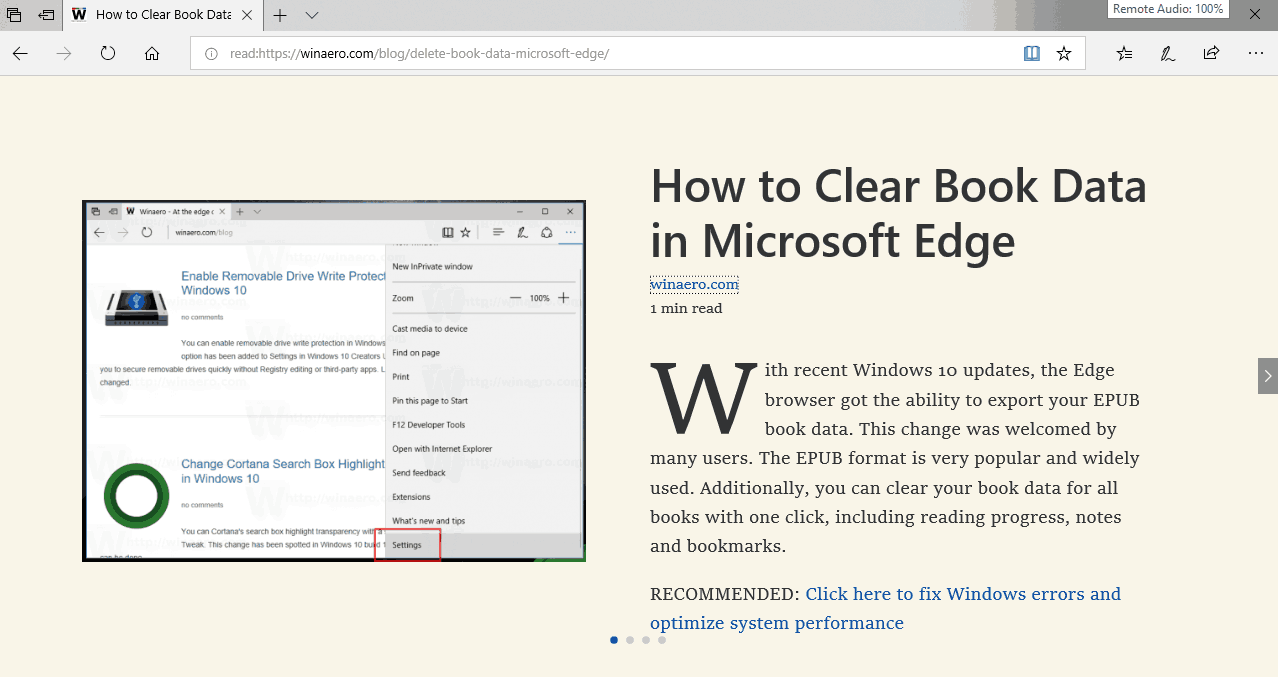Follow the 'Click here to fix Windows errors' link
Image resolution: width=1278 pixels, height=677 pixels.
[885, 608]
